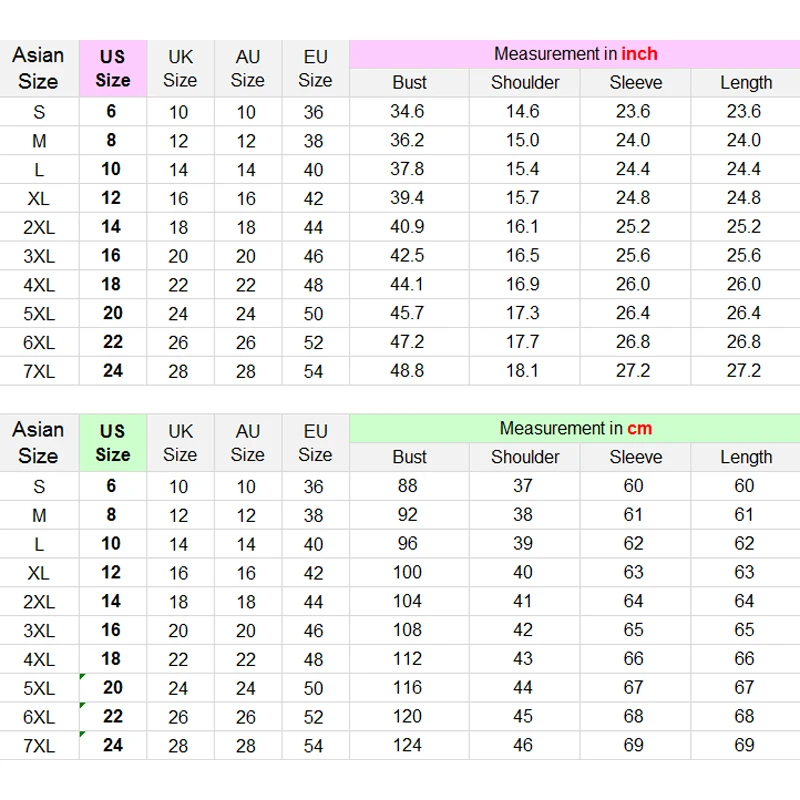This screenshot has width=800, height=800.
Task: Click the green error marker beside 7XL's US 24
Action: tap(82, 734)
